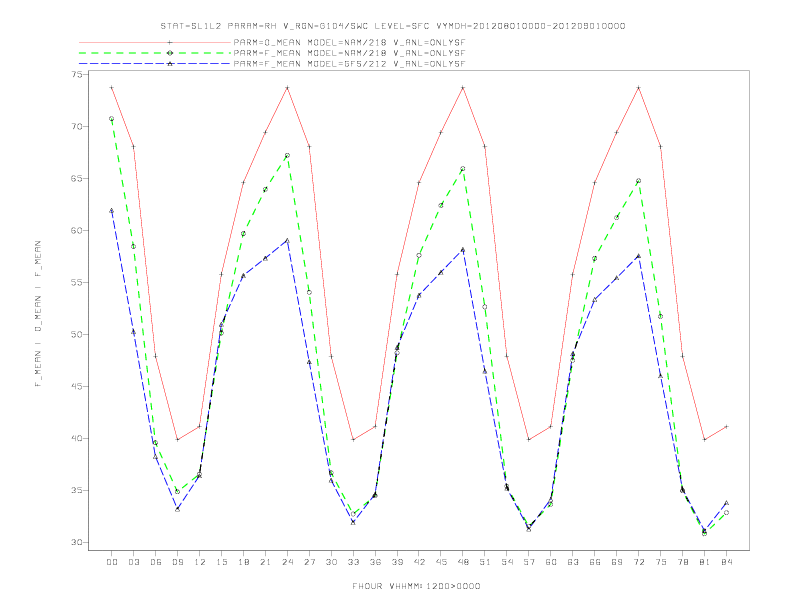Click x-axis tick label 06
The width and height of the screenshot is (792, 612).
[156, 562]
